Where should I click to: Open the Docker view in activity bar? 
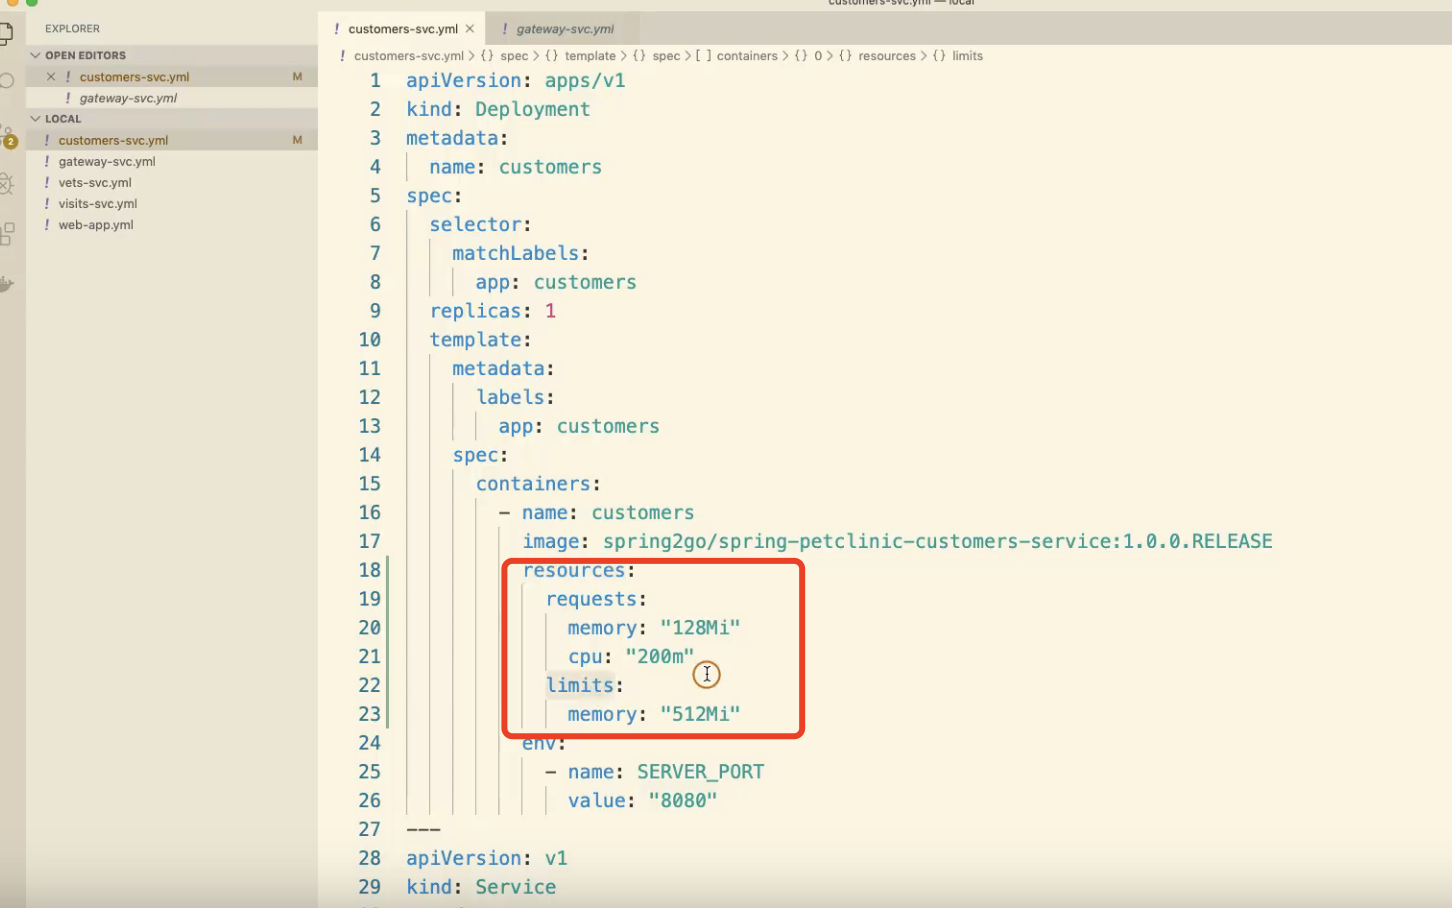pyautogui.click(x=6, y=284)
